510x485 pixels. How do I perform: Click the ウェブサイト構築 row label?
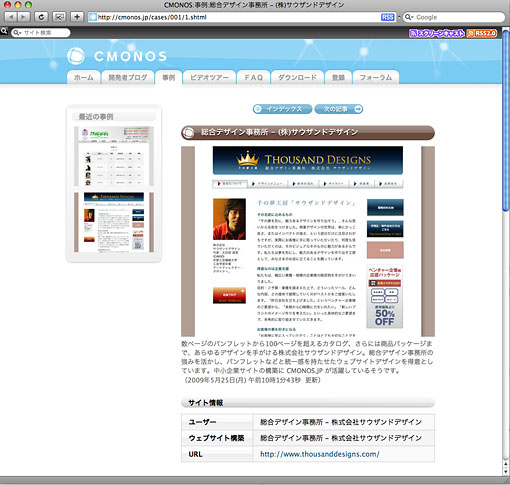[x=216, y=438]
